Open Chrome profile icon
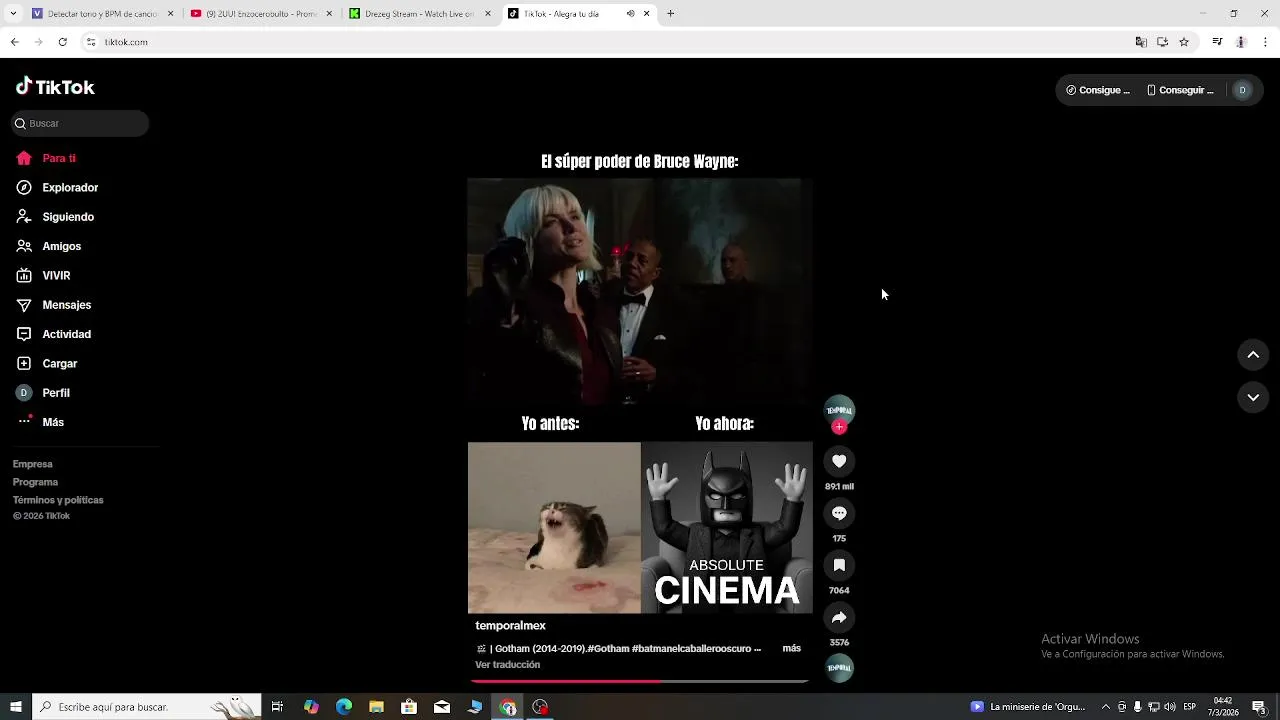 1241,42
